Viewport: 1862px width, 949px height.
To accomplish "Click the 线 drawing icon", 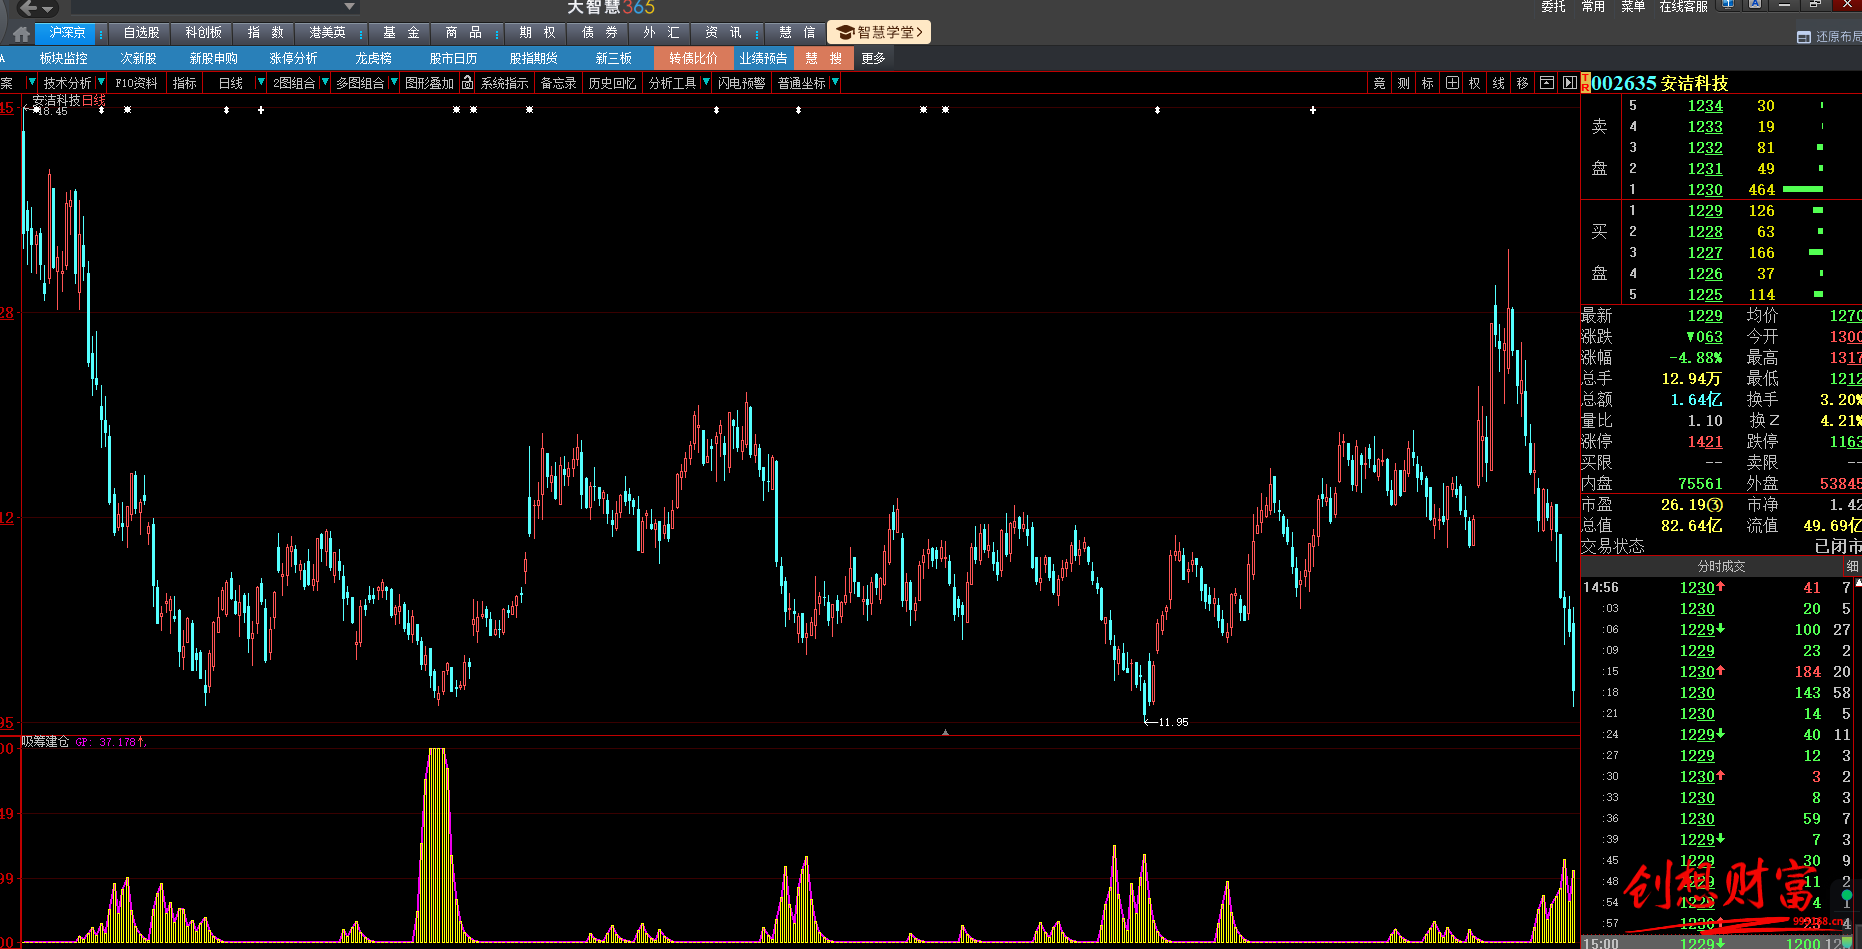I will [x=1498, y=83].
